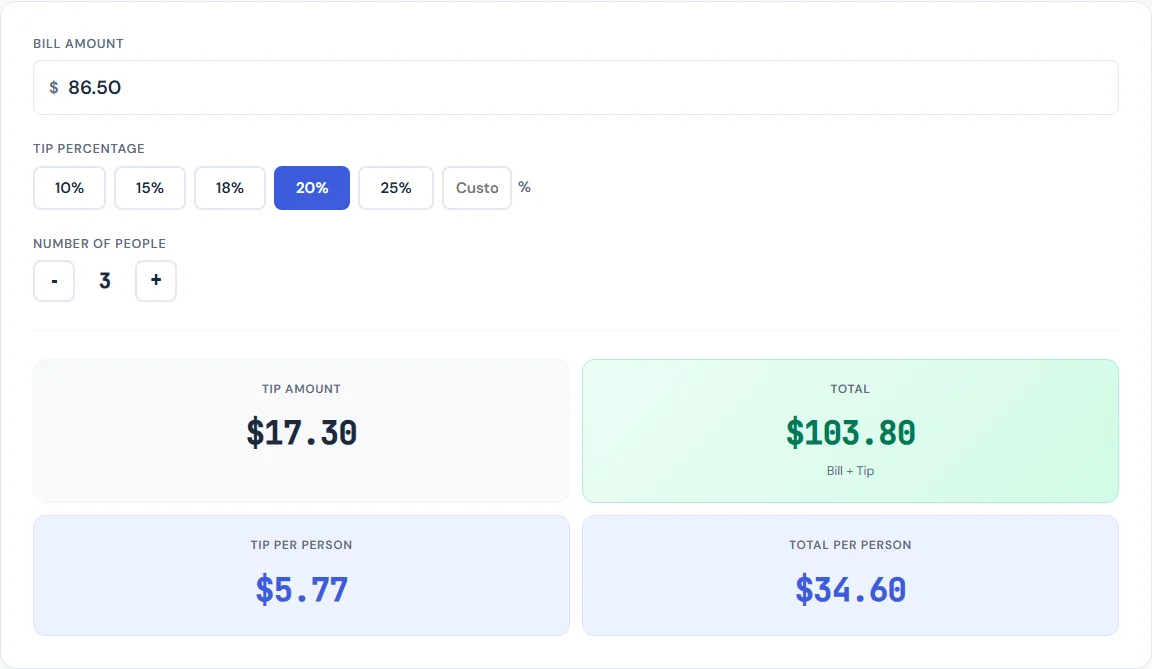Click the people count showing 3
The height and width of the screenshot is (669, 1152).
tap(105, 281)
